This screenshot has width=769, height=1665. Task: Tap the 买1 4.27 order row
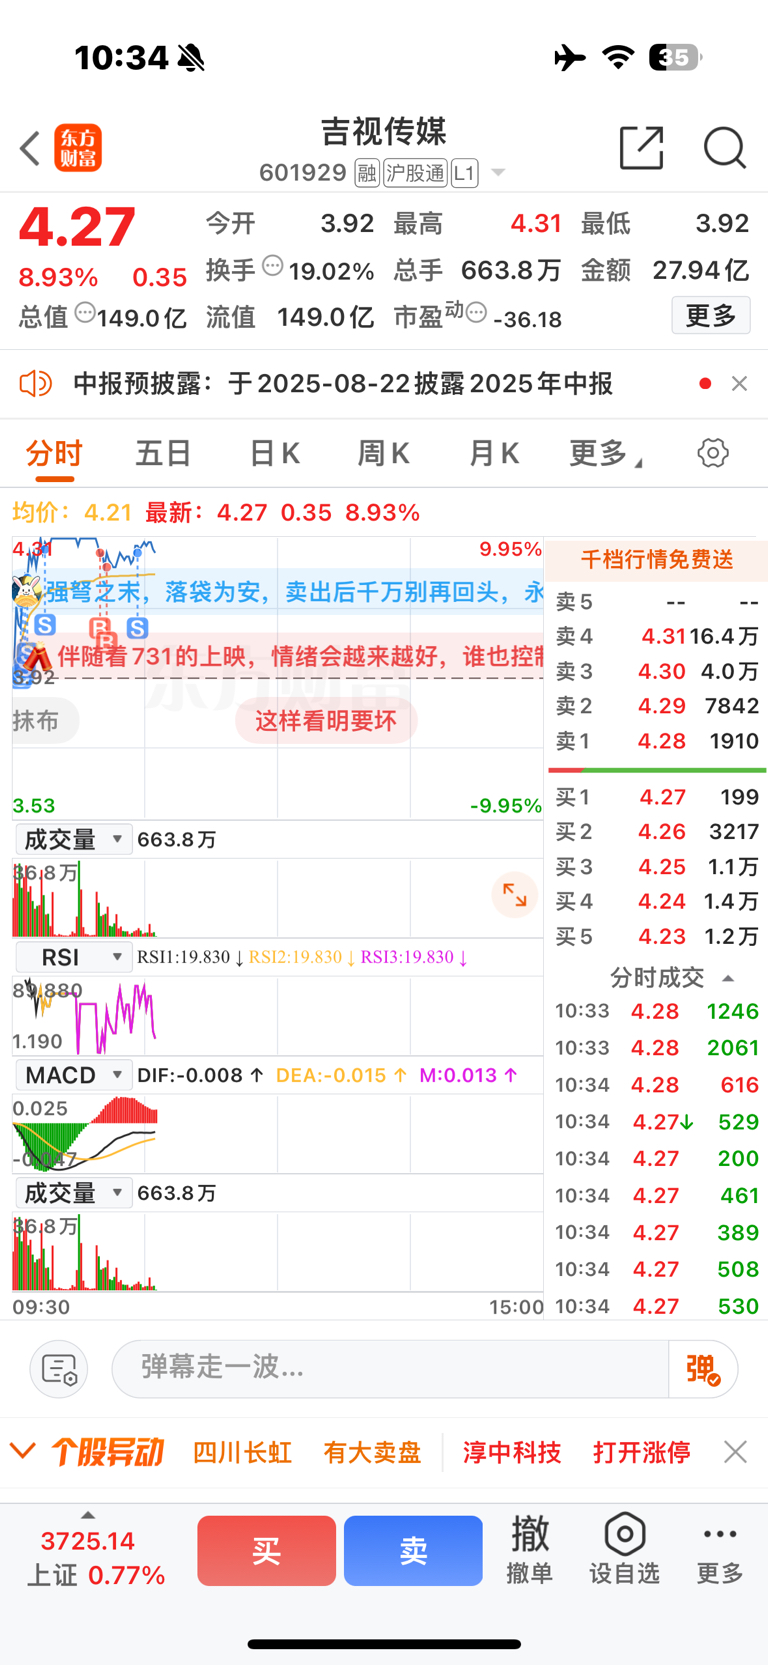[657, 797]
